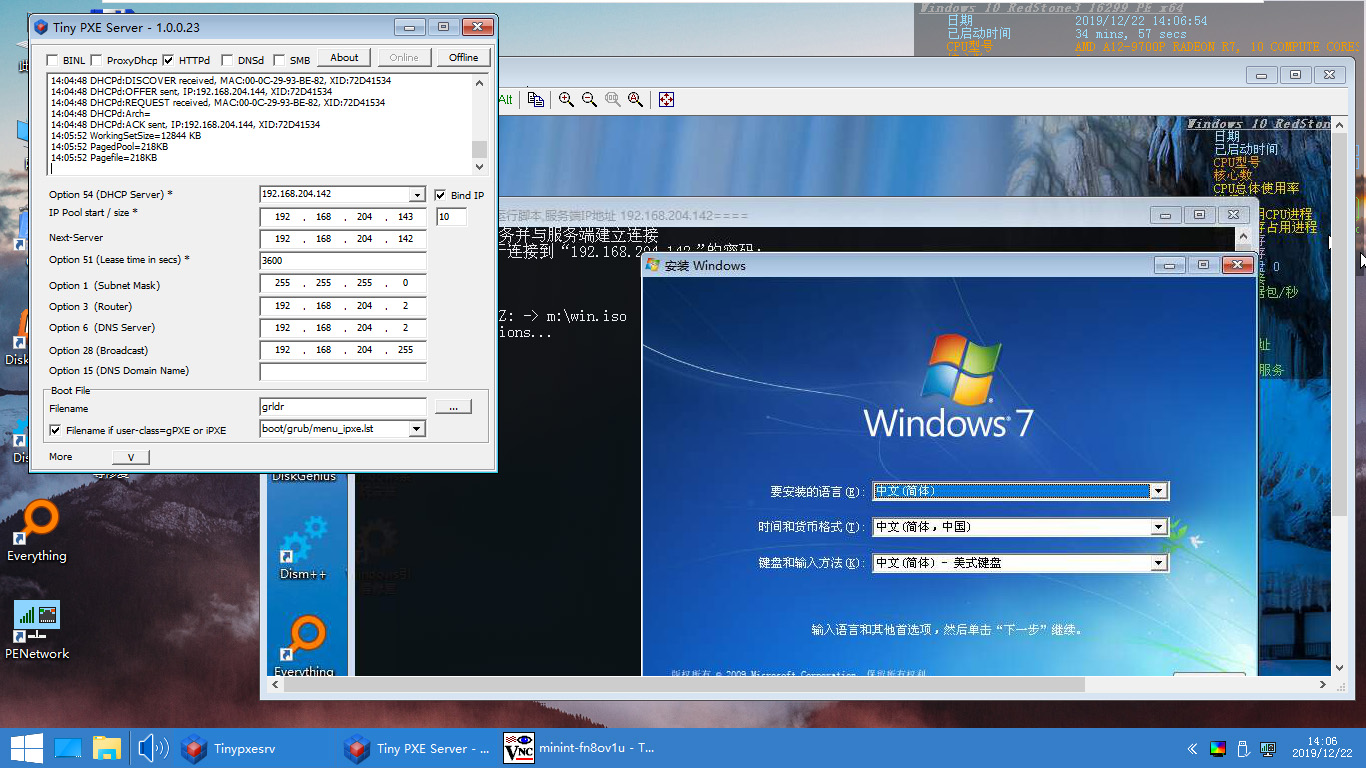This screenshot has width=1366, height=768.
Task: Toggle the ProxyDhcp checkbox
Action: tap(97, 60)
